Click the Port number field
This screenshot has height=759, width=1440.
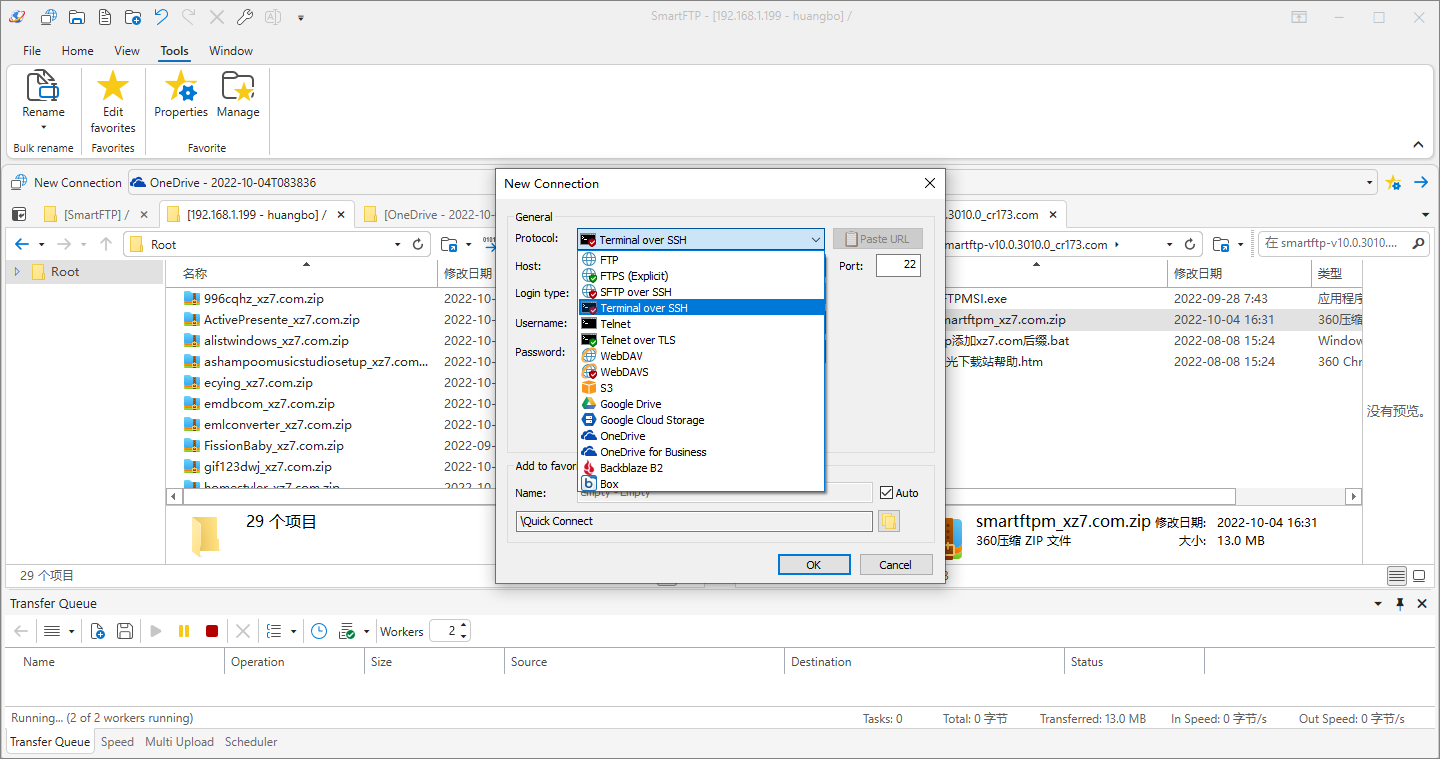[x=898, y=266]
